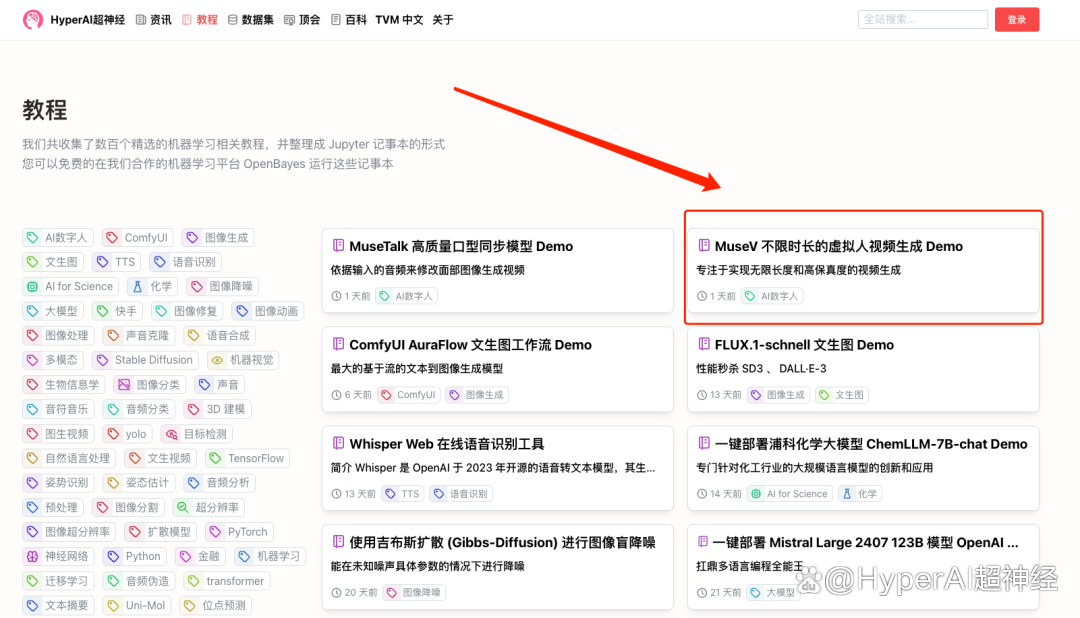This screenshot has width=1080, height=618.
Task: Click the 图像生成 tag on AuraFlow card
Action: coord(477,395)
